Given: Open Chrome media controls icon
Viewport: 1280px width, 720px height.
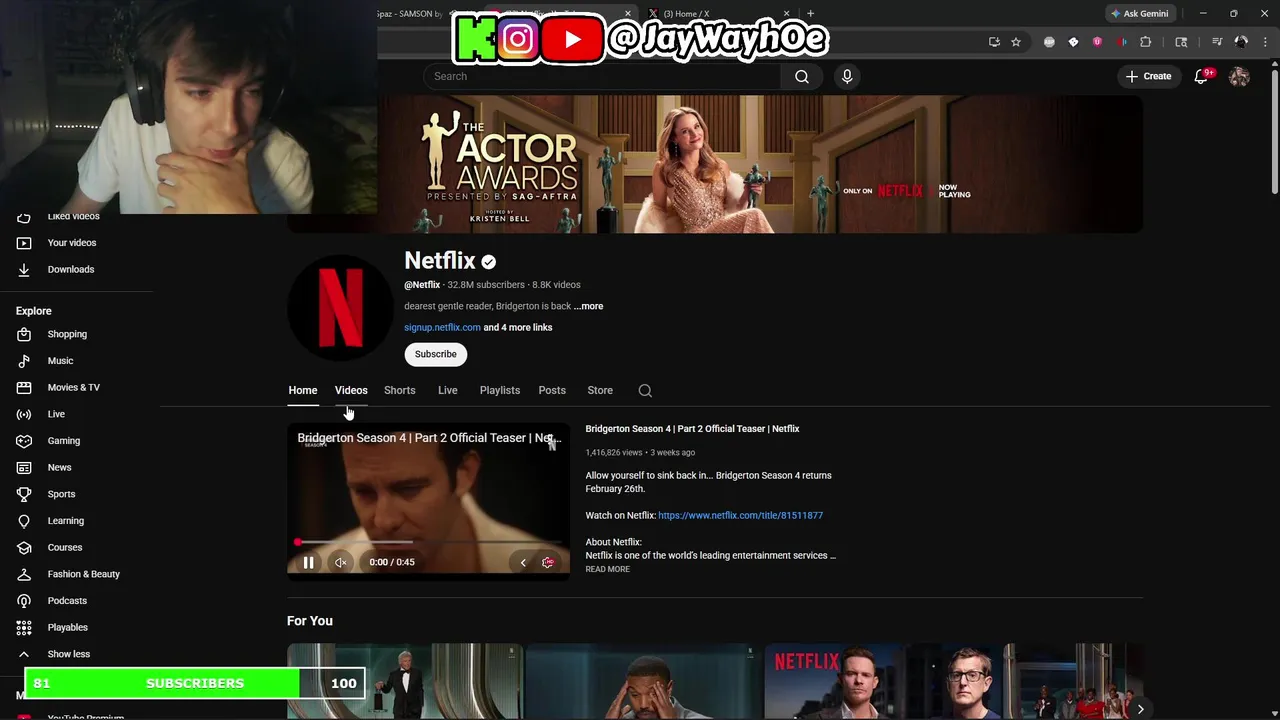Looking at the screenshot, I should point(1217,42).
